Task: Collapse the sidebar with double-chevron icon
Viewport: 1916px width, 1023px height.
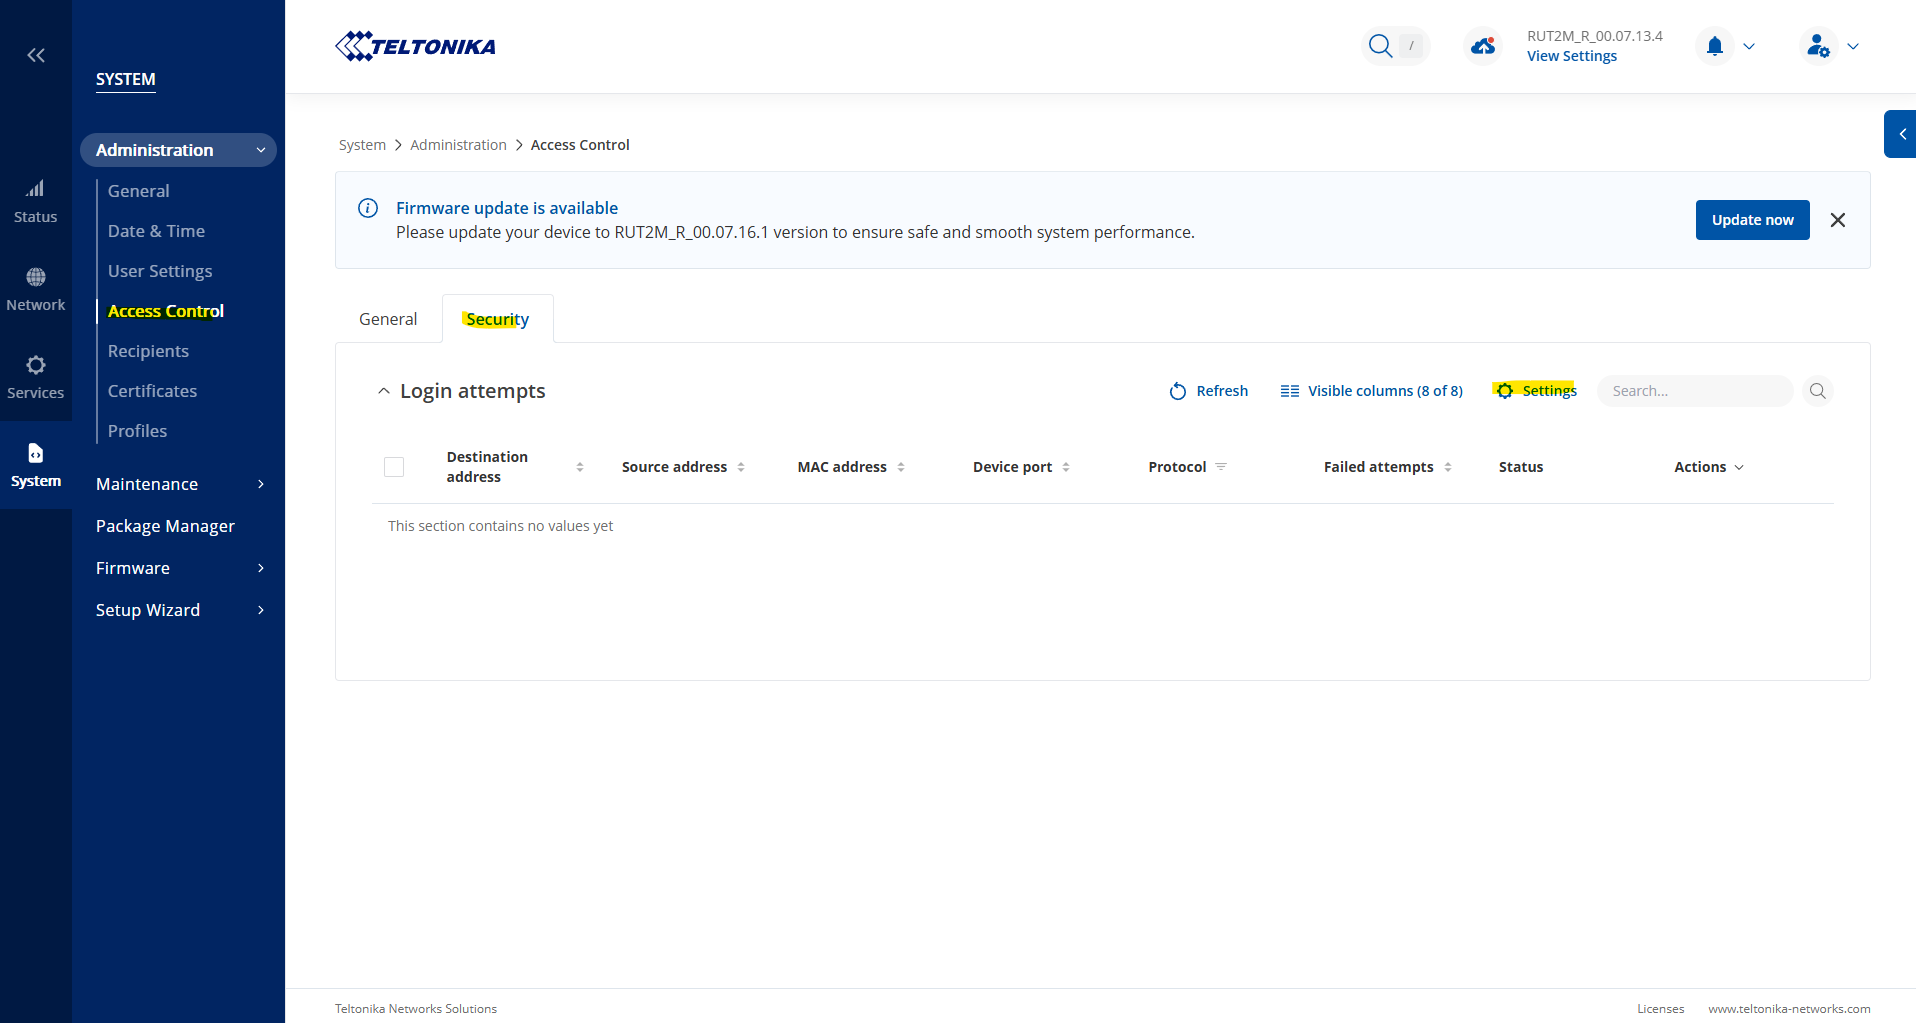Action: coord(36,55)
